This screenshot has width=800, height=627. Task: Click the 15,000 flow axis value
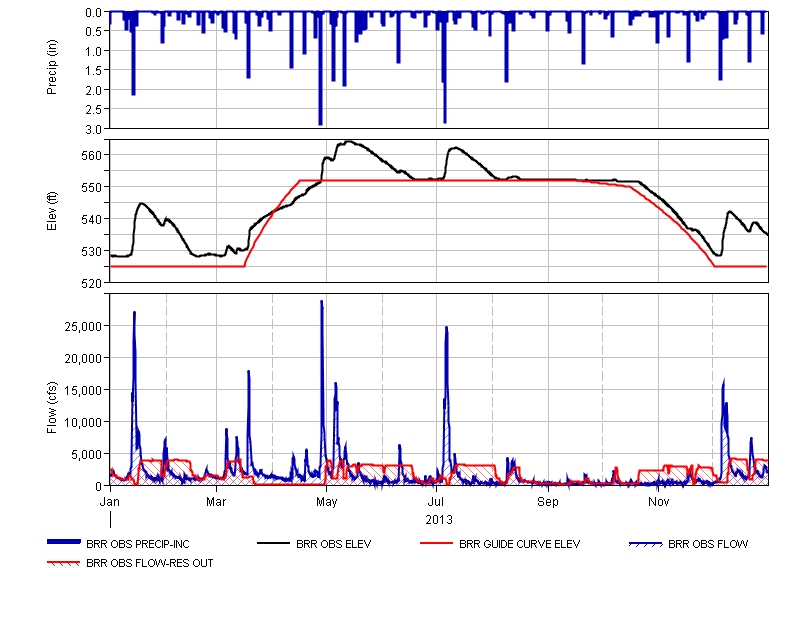(x=83, y=390)
